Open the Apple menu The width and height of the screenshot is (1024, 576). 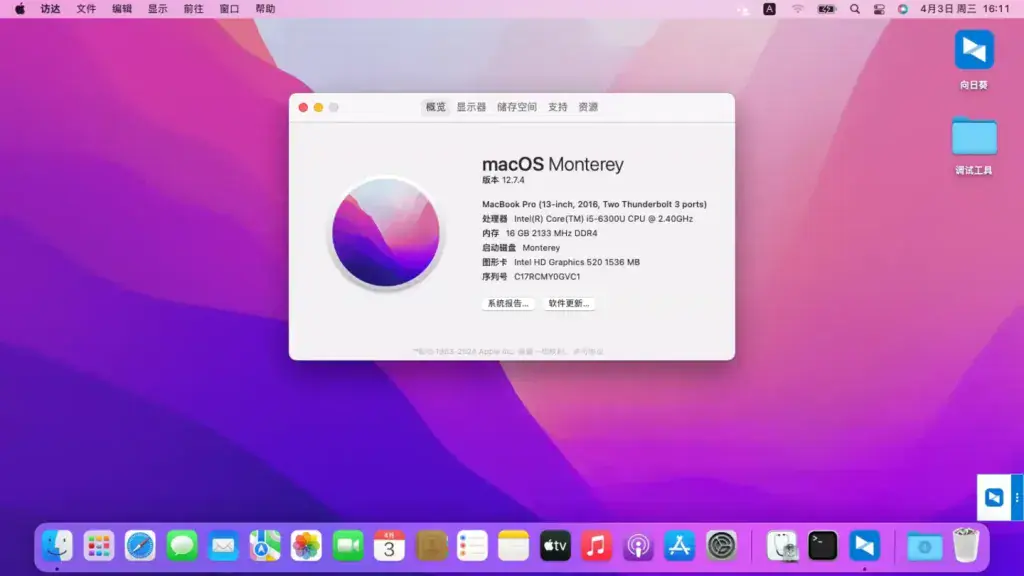click(x=20, y=9)
